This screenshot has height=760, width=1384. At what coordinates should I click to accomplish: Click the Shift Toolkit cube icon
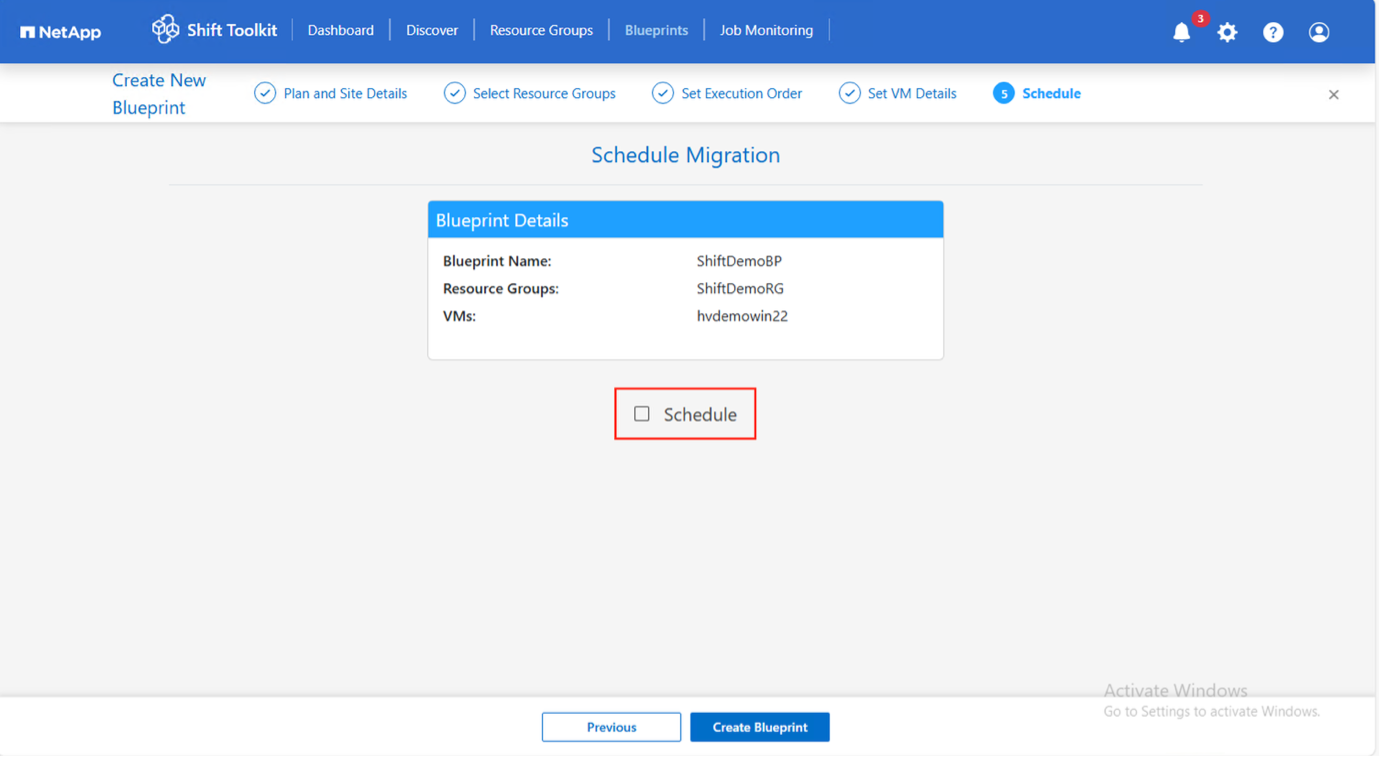click(165, 30)
